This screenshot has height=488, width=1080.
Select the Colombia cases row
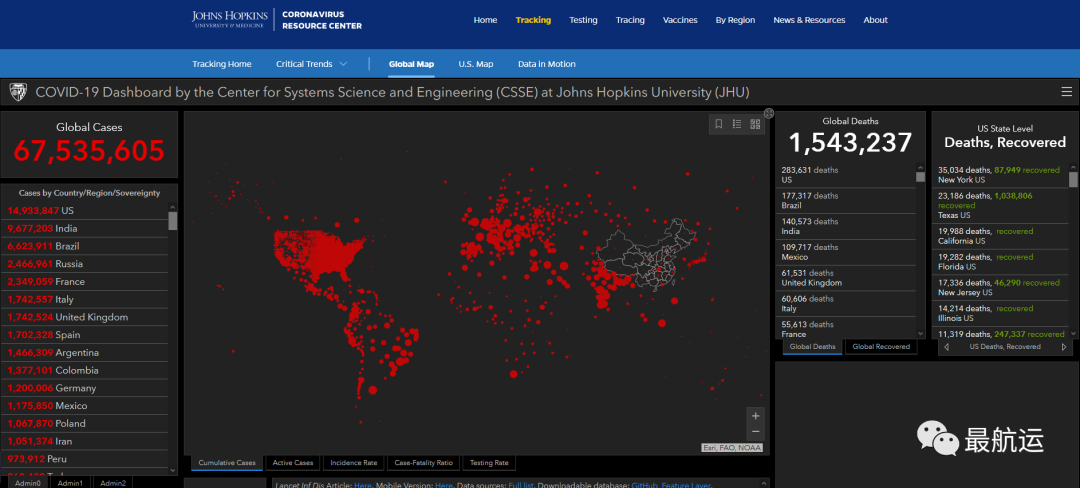(x=85, y=370)
